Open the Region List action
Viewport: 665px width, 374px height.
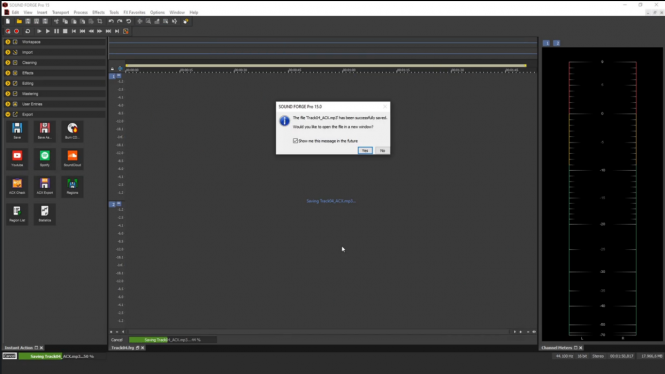[17, 214]
